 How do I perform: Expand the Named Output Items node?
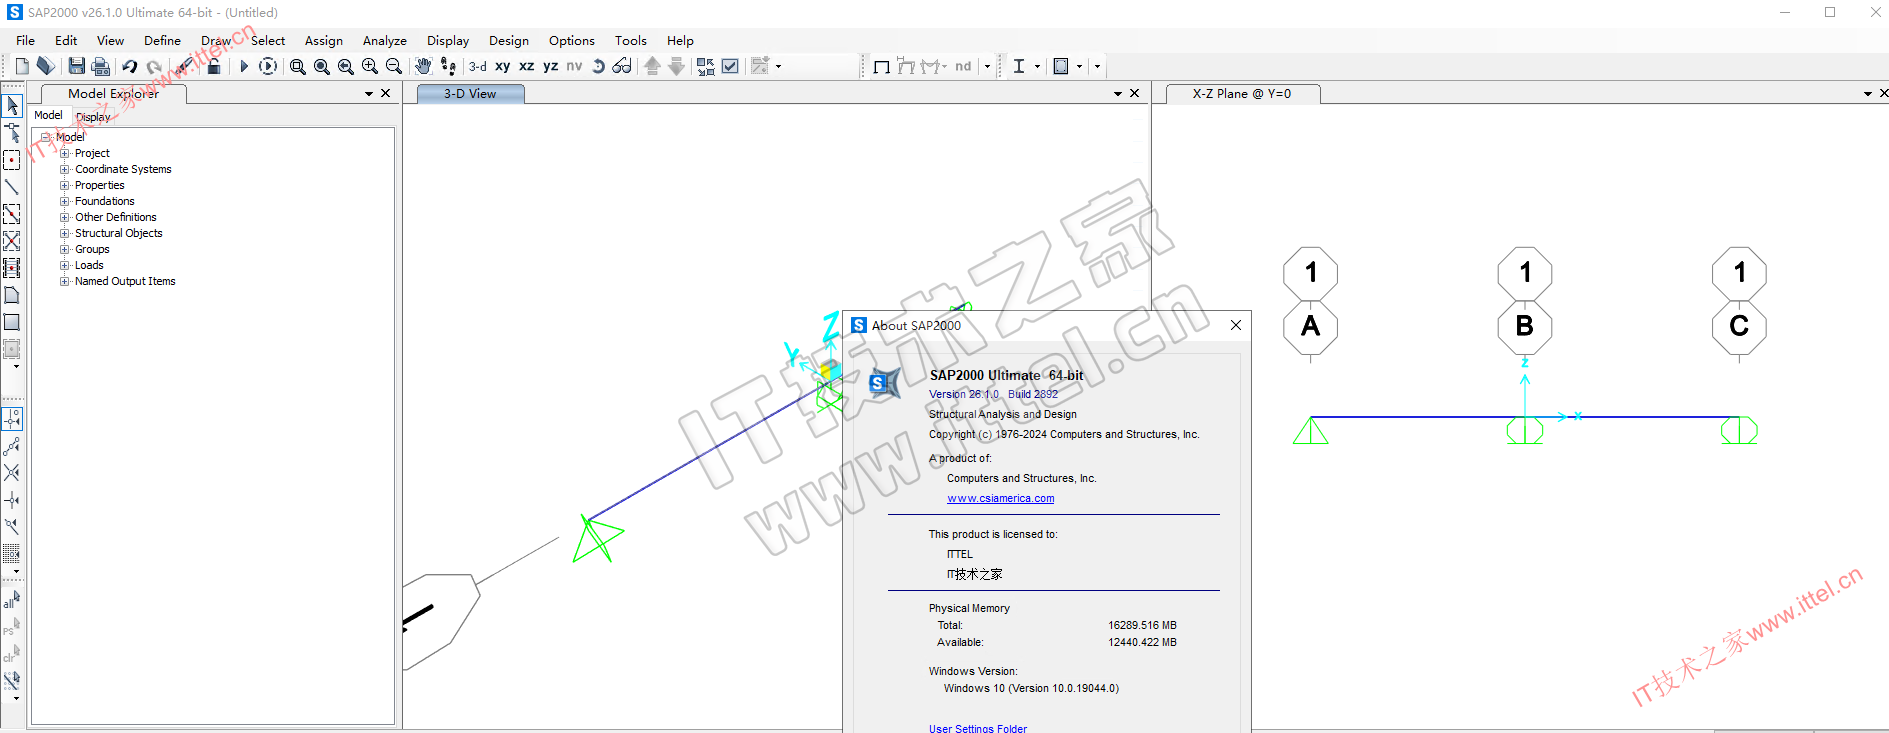(64, 281)
